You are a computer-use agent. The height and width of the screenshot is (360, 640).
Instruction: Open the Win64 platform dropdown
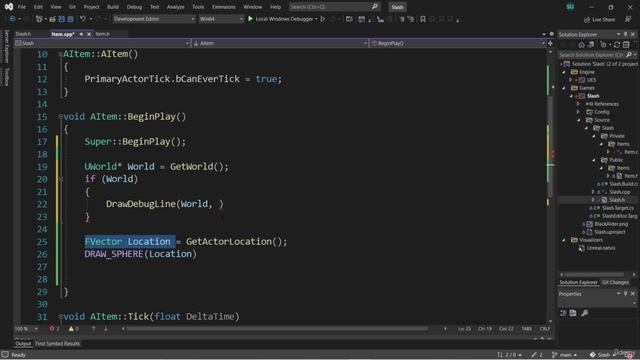(221, 19)
